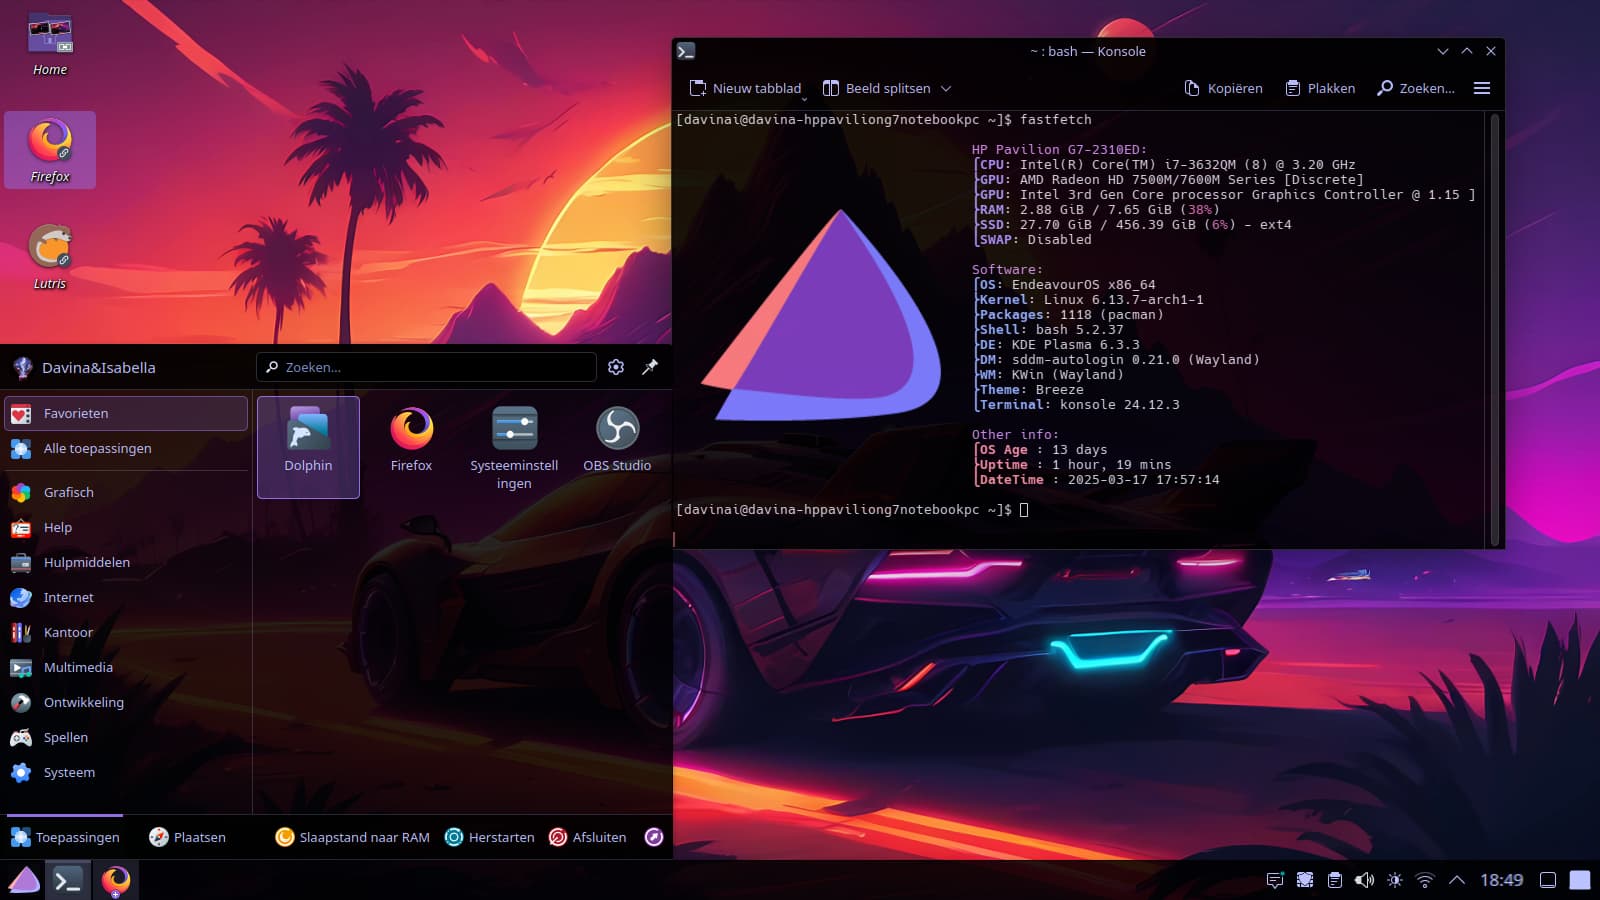Click Nieuw tabblad in Konsole
The image size is (1600, 900).
coord(745,88)
